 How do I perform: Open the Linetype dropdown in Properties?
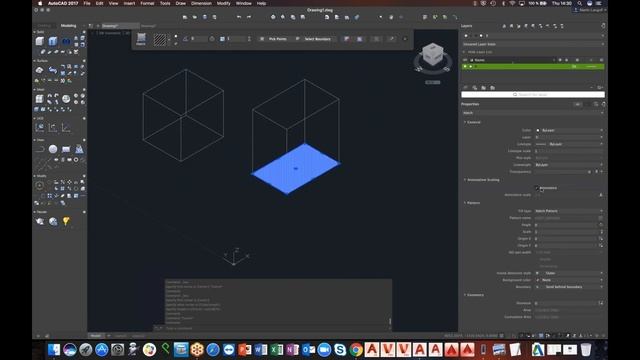tap(569, 144)
